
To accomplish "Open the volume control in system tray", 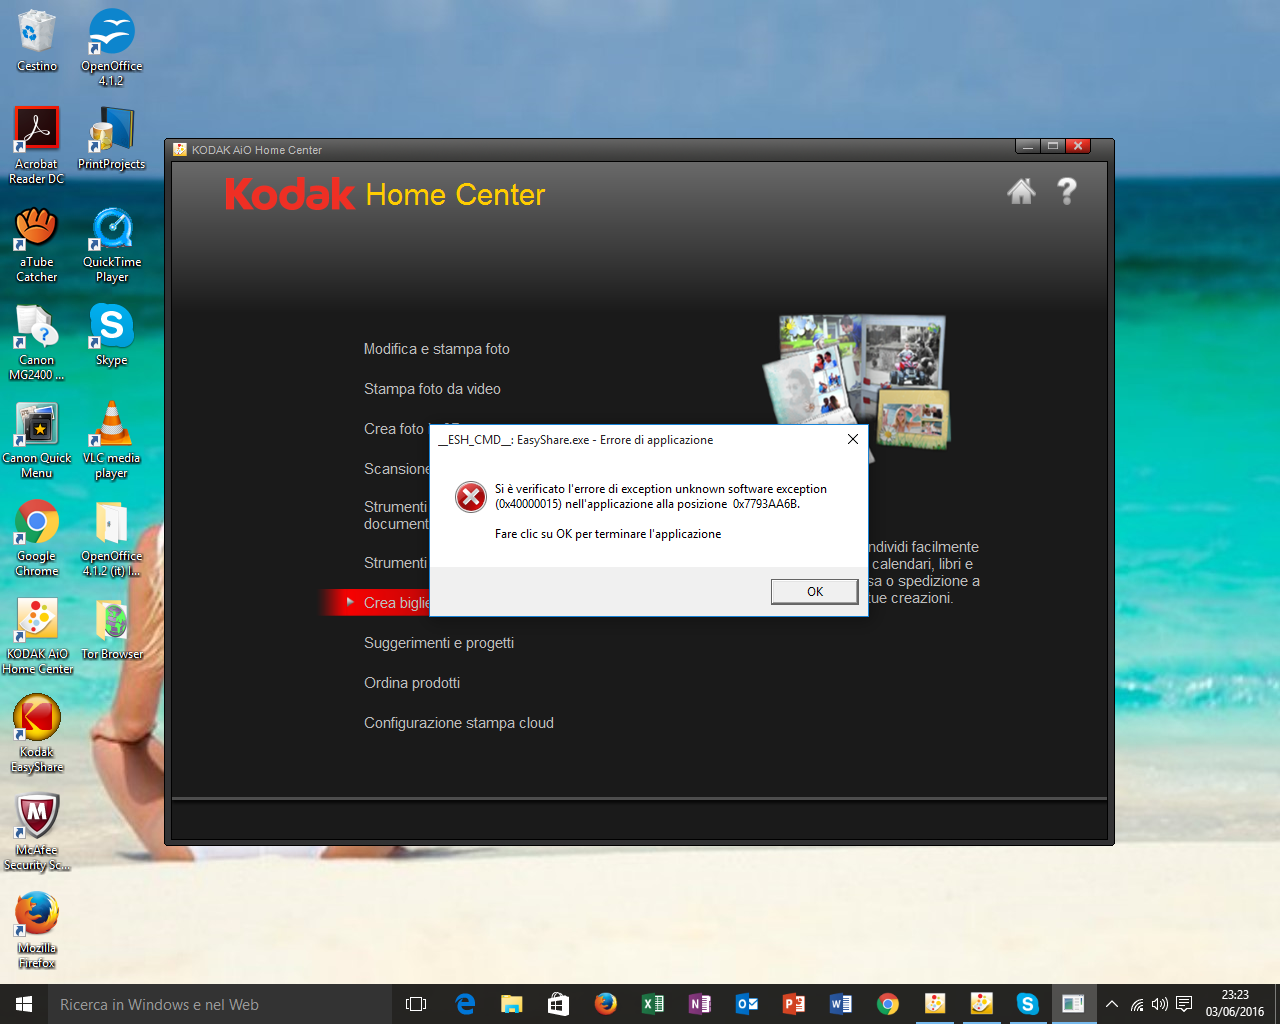I will click(1160, 1004).
